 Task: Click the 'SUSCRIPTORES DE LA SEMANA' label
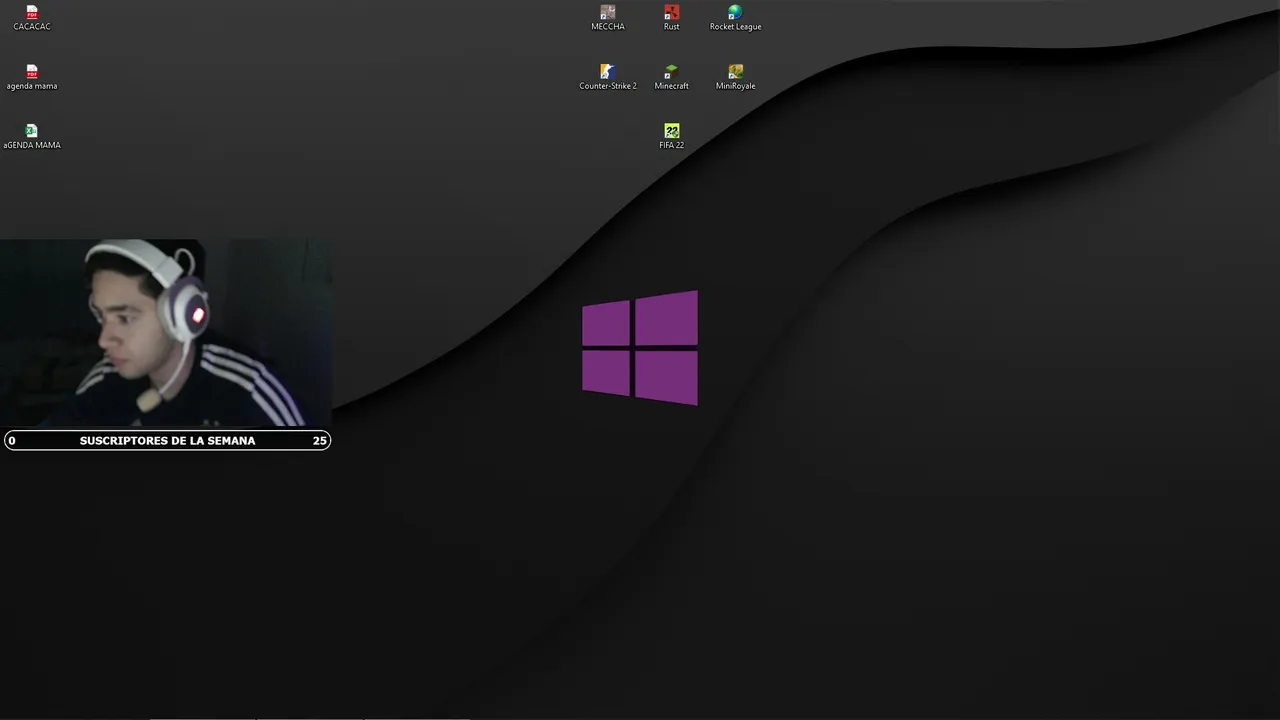(x=167, y=440)
